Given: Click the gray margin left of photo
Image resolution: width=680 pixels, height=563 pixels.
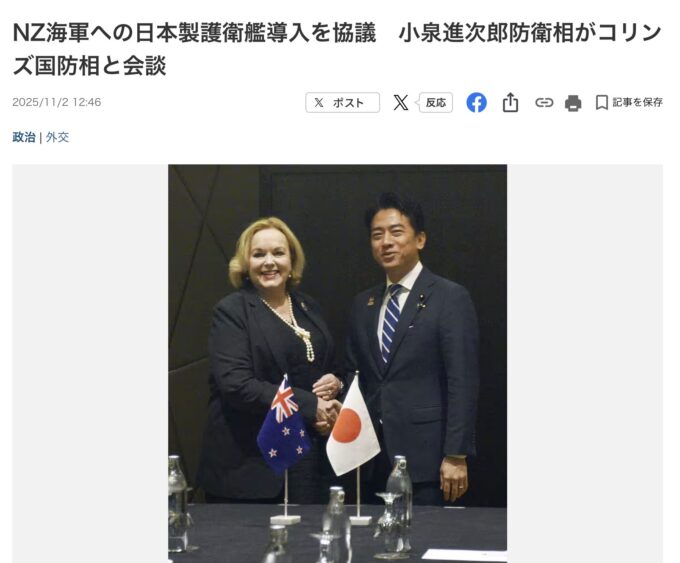Looking at the screenshot, I should pos(90,363).
